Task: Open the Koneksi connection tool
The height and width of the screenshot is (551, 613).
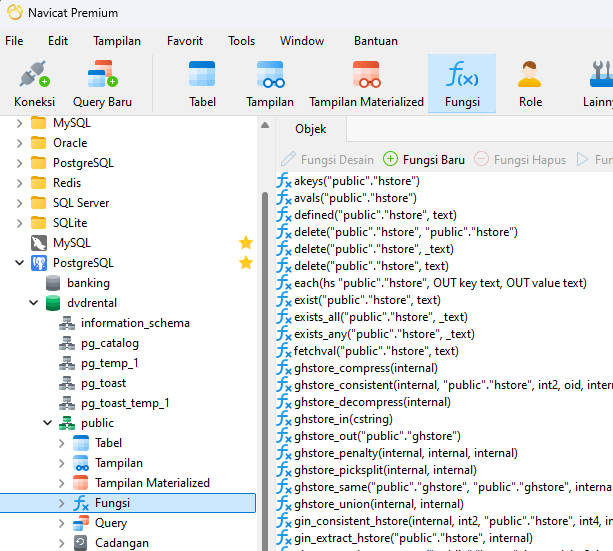Action: pos(34,84)
